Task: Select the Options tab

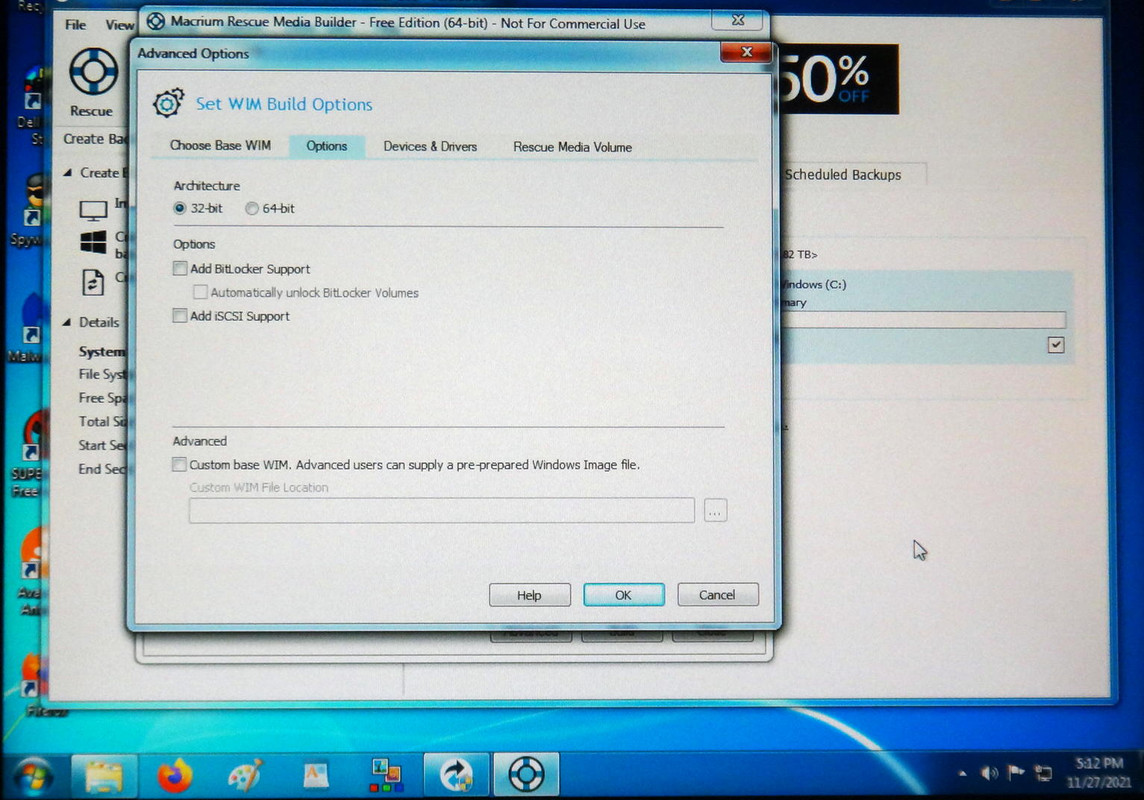Action: point(326,146)
